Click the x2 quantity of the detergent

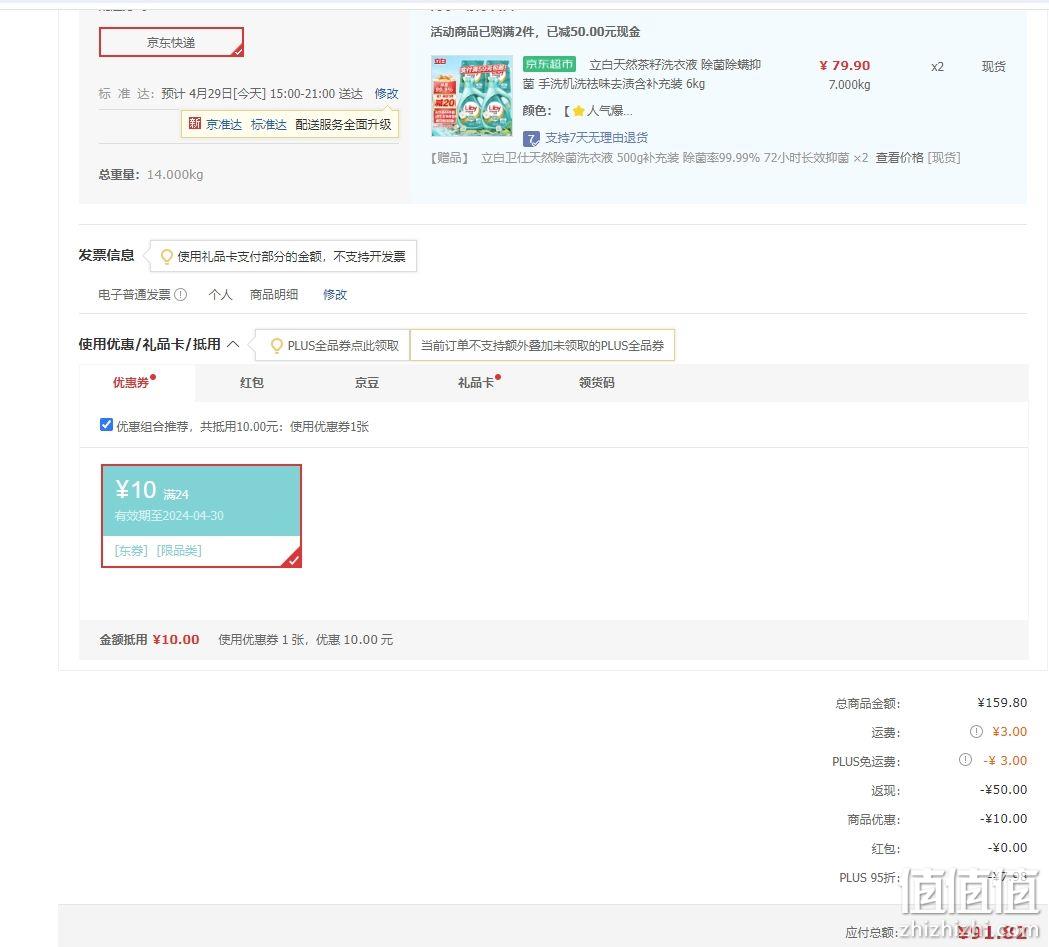(x=937, y=66)
